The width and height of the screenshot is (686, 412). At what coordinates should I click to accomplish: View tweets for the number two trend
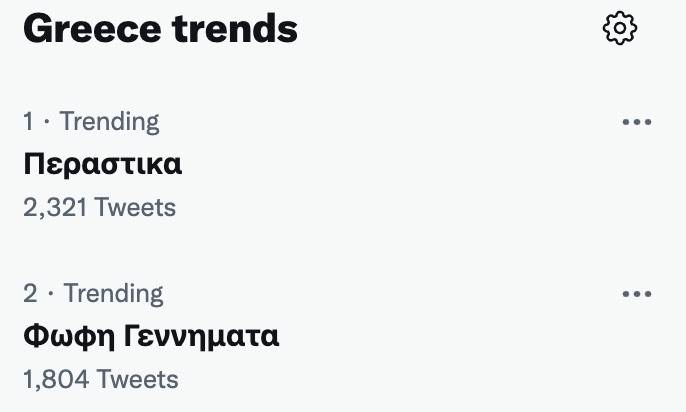point(151,336)
